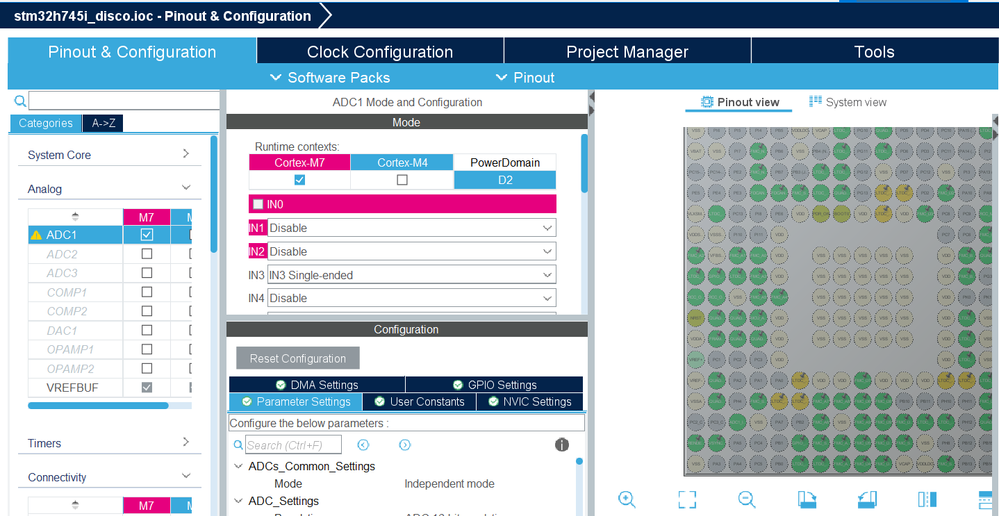Collapse the ADCs_Common_Settings group

pos(238,466)
